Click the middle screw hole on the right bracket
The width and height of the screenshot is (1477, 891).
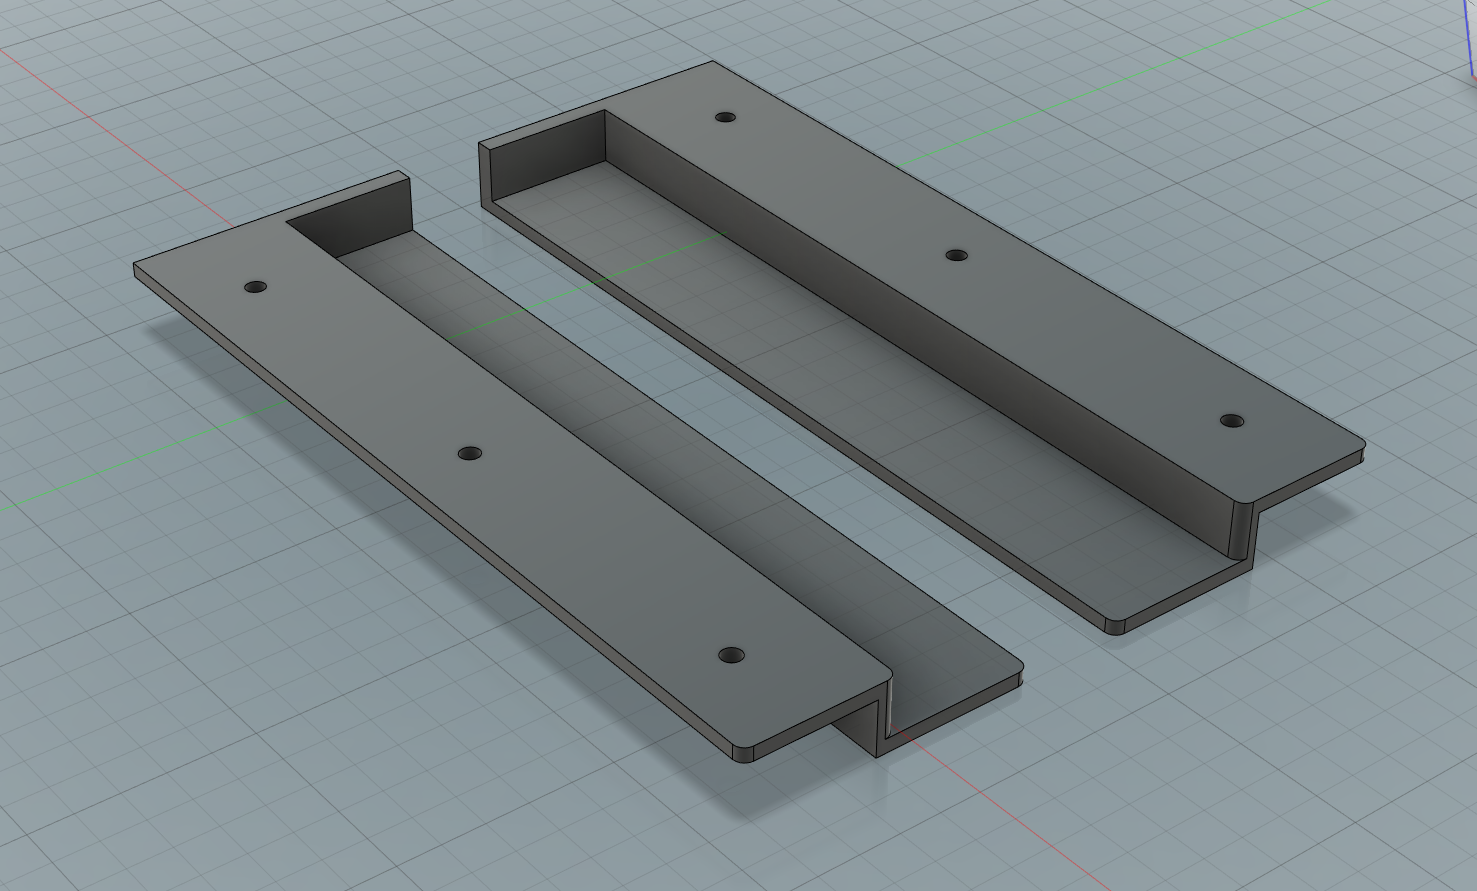[x=955, y=253]
